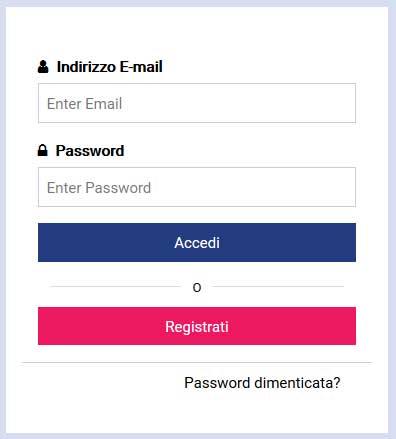396x439 pixels.
Task: Click the divider line left of the 'o'
Action: point(116,286)
